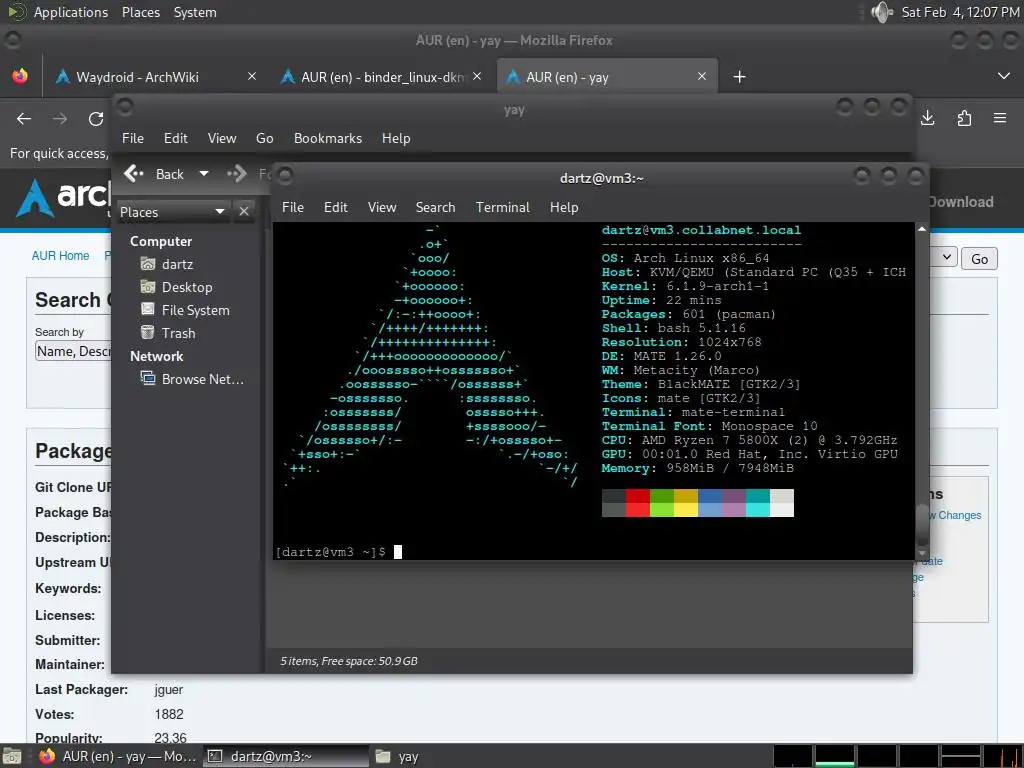This screenshot has height=768, width=1024.
Task: Open Firefox downloads icon
Action: point(927,118)
